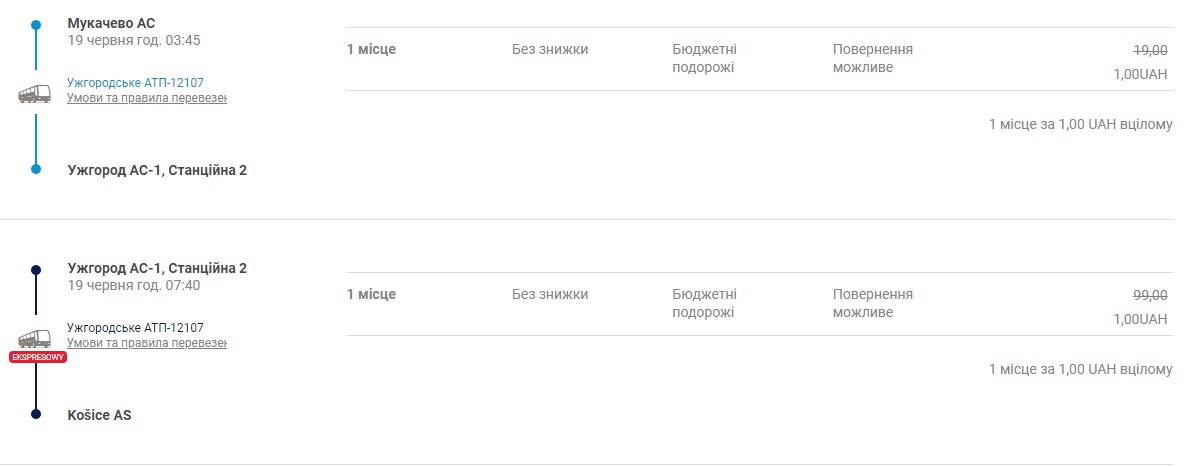This screenshot has width=1203, height=467.
Task: Click the second trip's 1 місце seat label
Action: tap(371, 294)
